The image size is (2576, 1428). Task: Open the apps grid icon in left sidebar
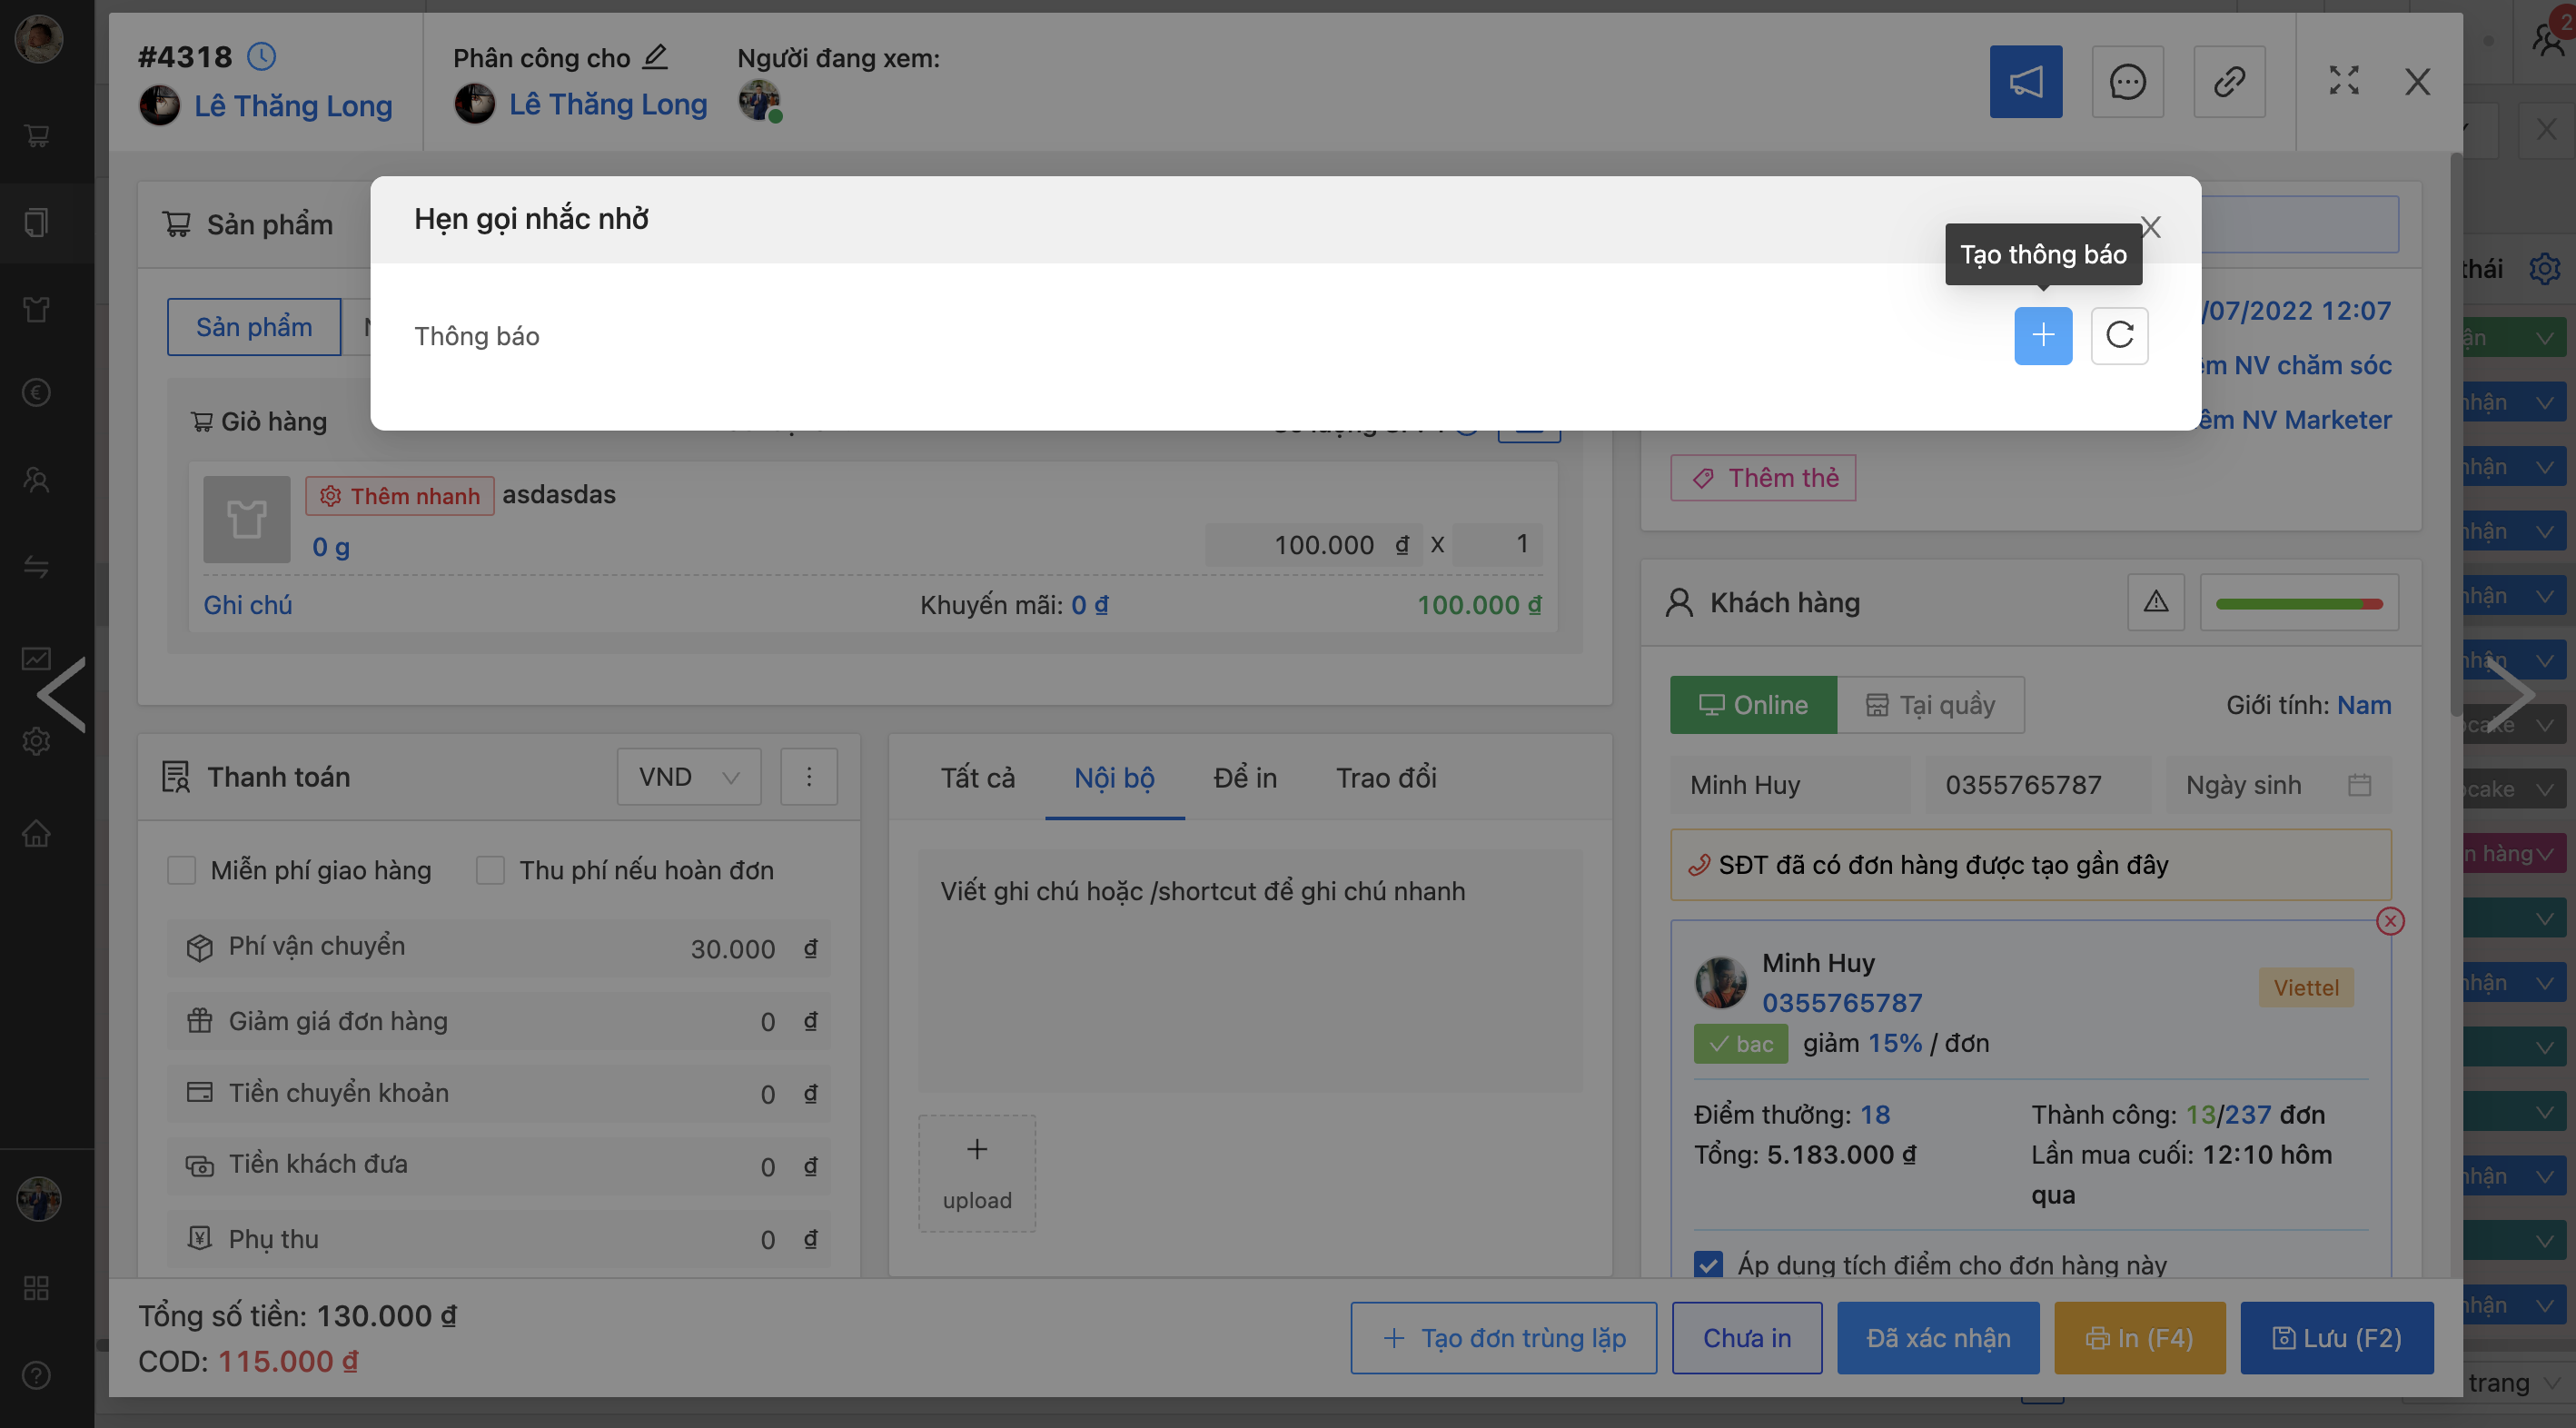pos(37,1288)
